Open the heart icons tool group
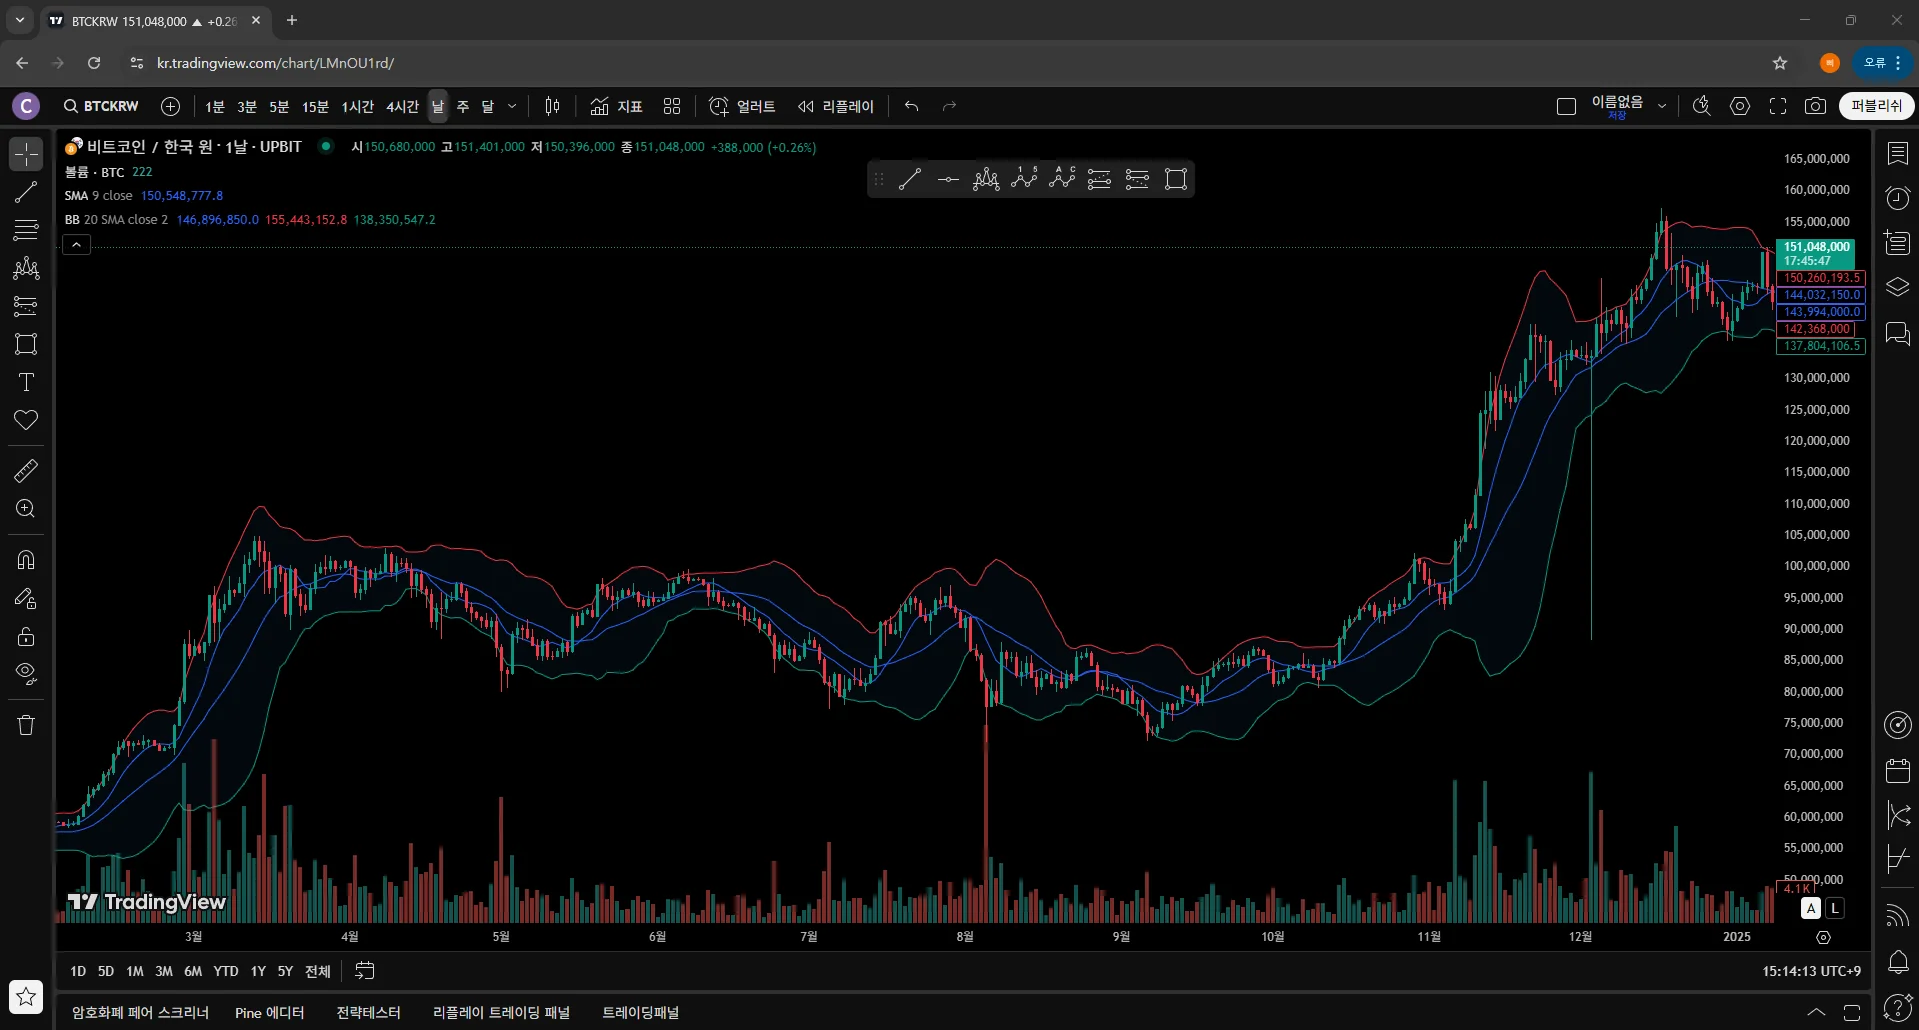1919x1030 pixels. click(x=26, y=420)
